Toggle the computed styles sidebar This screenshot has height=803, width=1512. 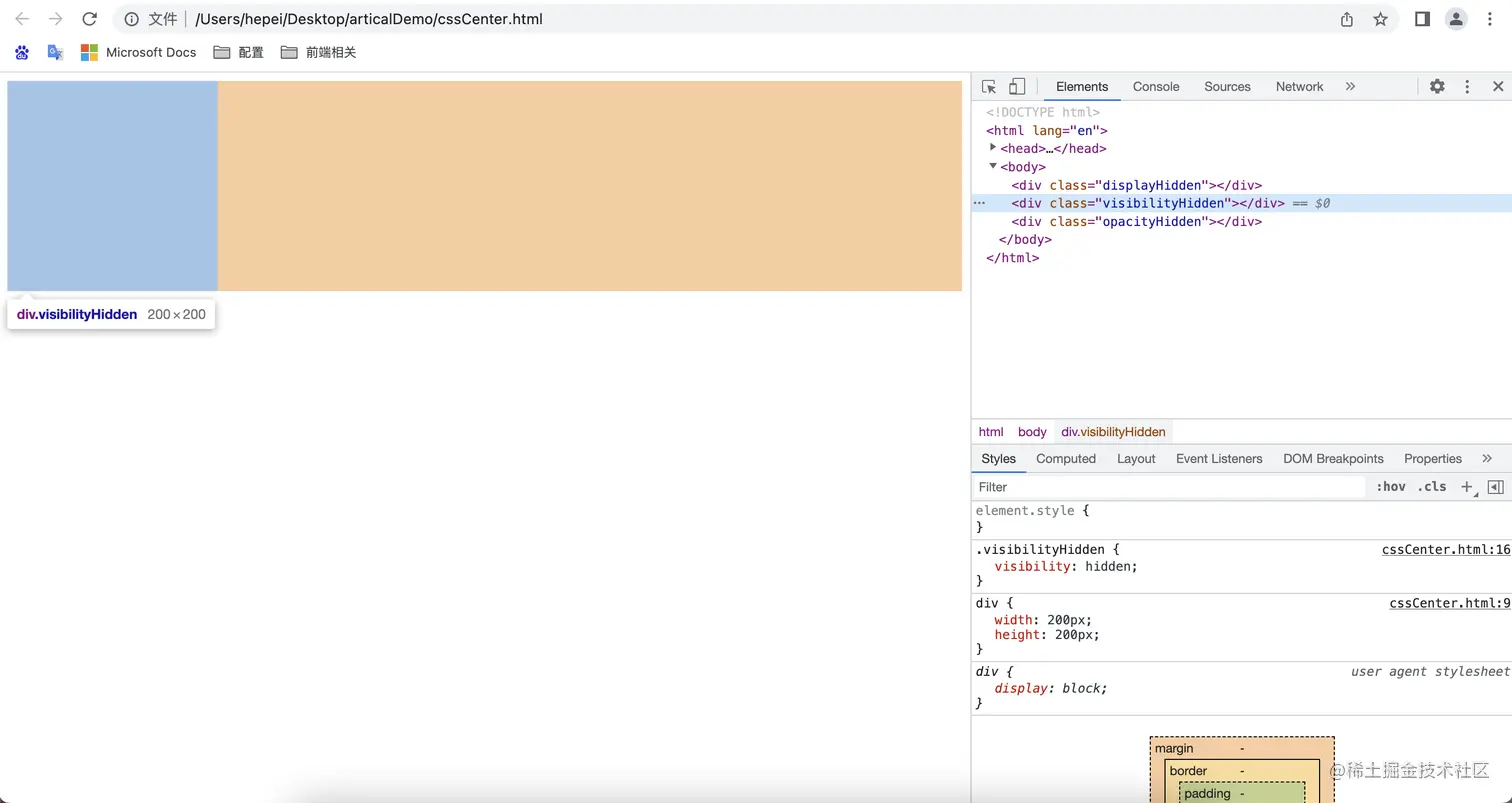click(1495, 487)
